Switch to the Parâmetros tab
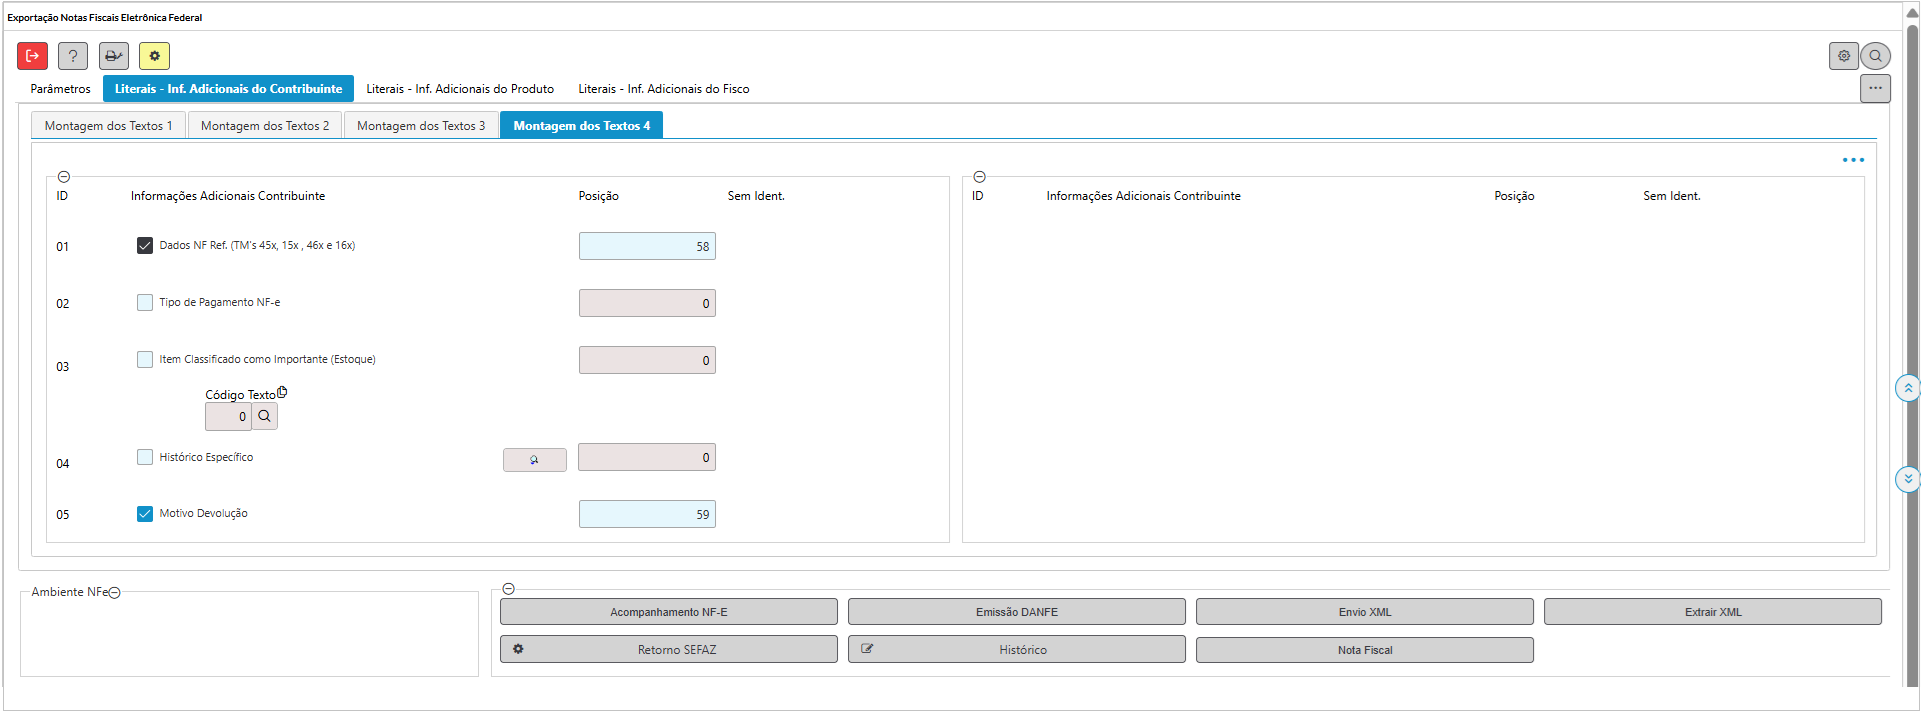1924x713 pixels. pos(60,89)
